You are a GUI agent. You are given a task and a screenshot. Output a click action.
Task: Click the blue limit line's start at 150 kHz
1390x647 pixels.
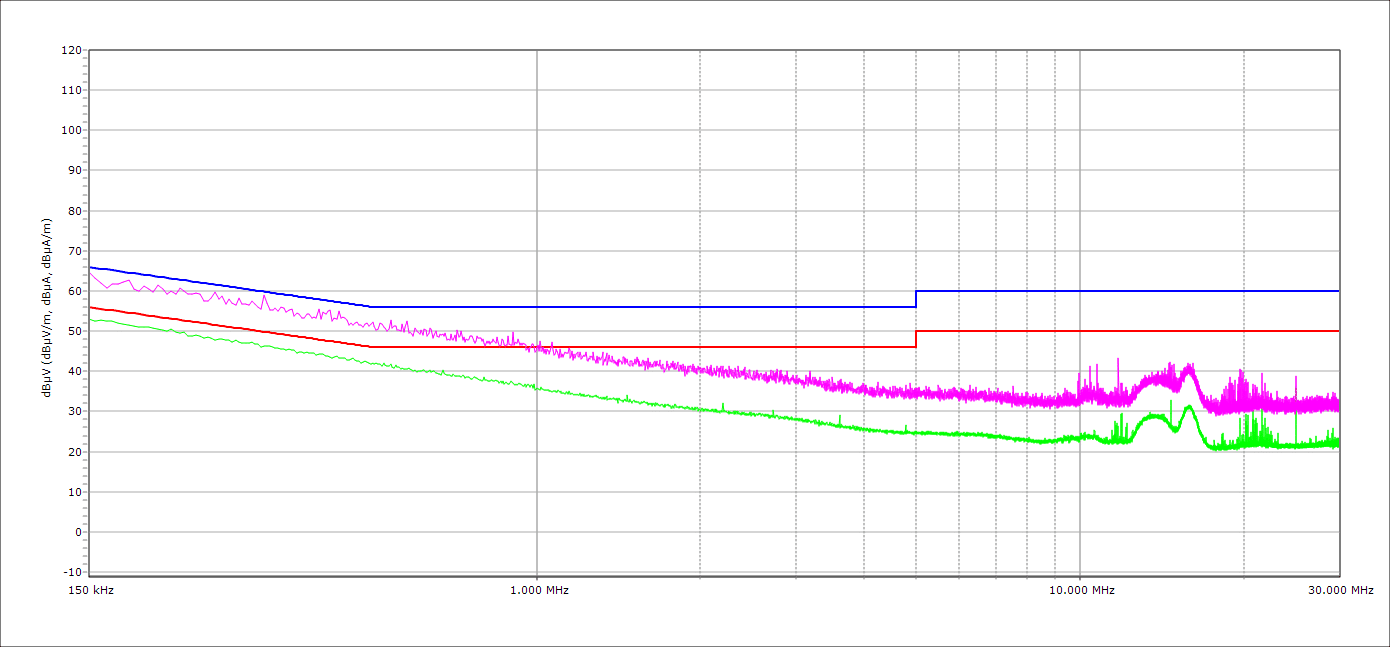91,267
